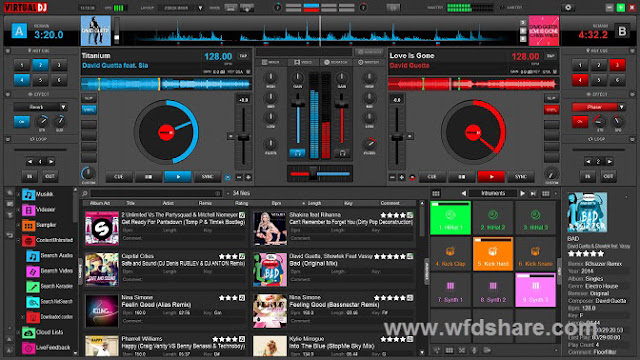Trigger the Kick Clap sampler pad
This screenshot has height=360, width=640.
pyautogui.click(x=450, y=254)
